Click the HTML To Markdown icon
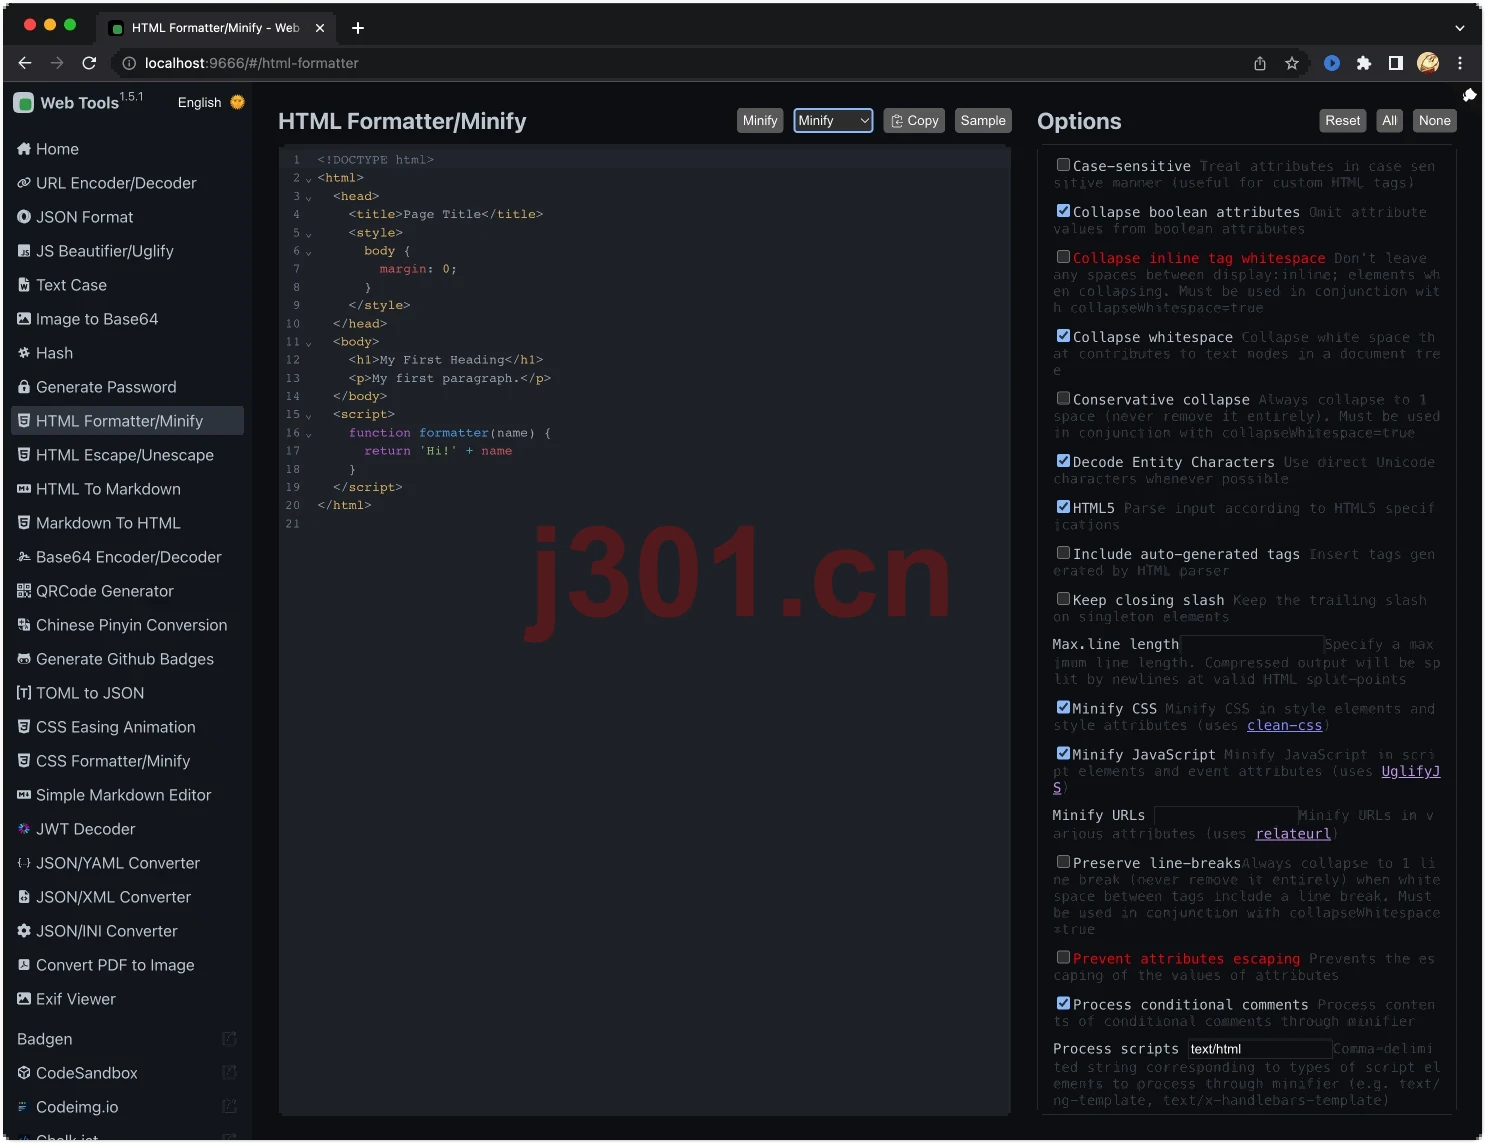The image size is (1485, 1143). (24, 489)
